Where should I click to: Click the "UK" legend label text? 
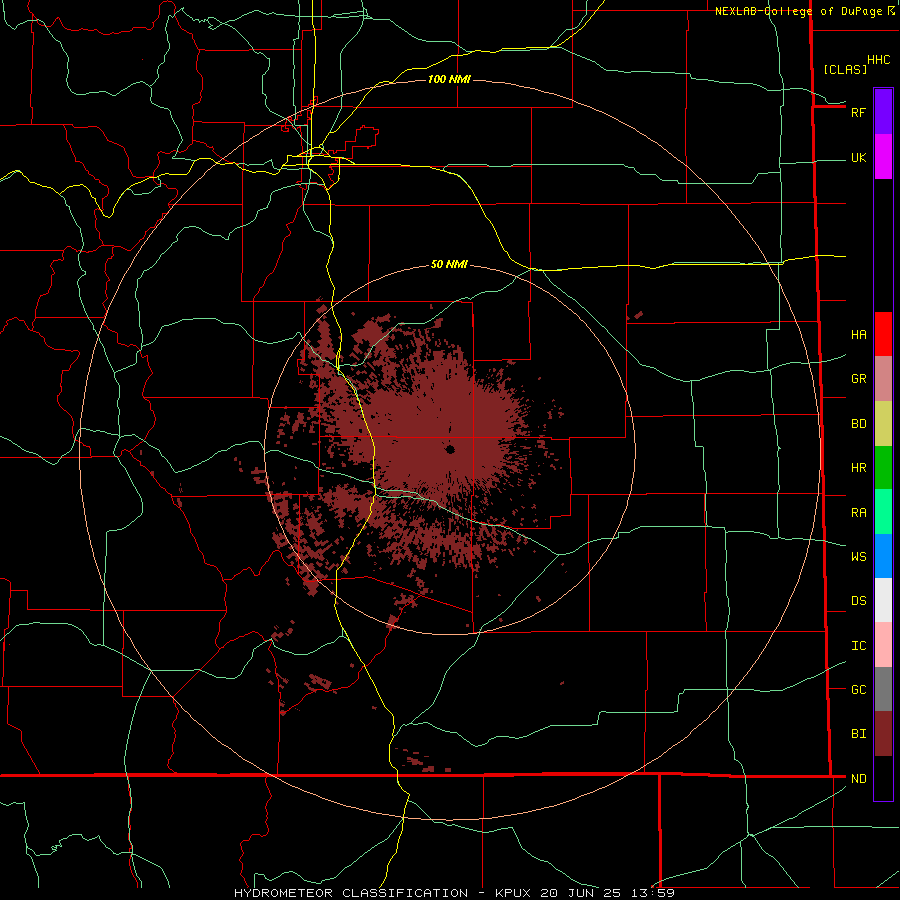(x=858, y=158)
